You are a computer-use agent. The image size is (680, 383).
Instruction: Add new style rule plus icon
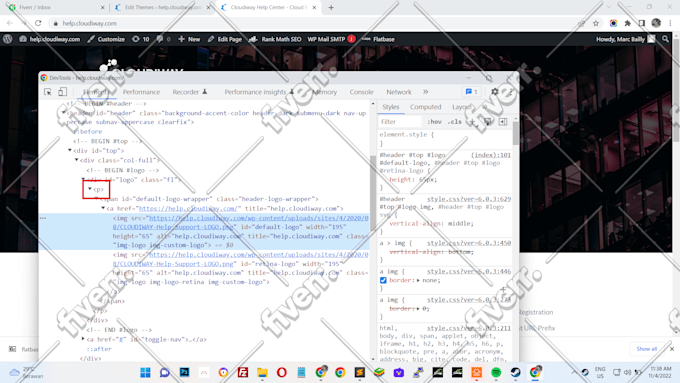tap(472, 122)
